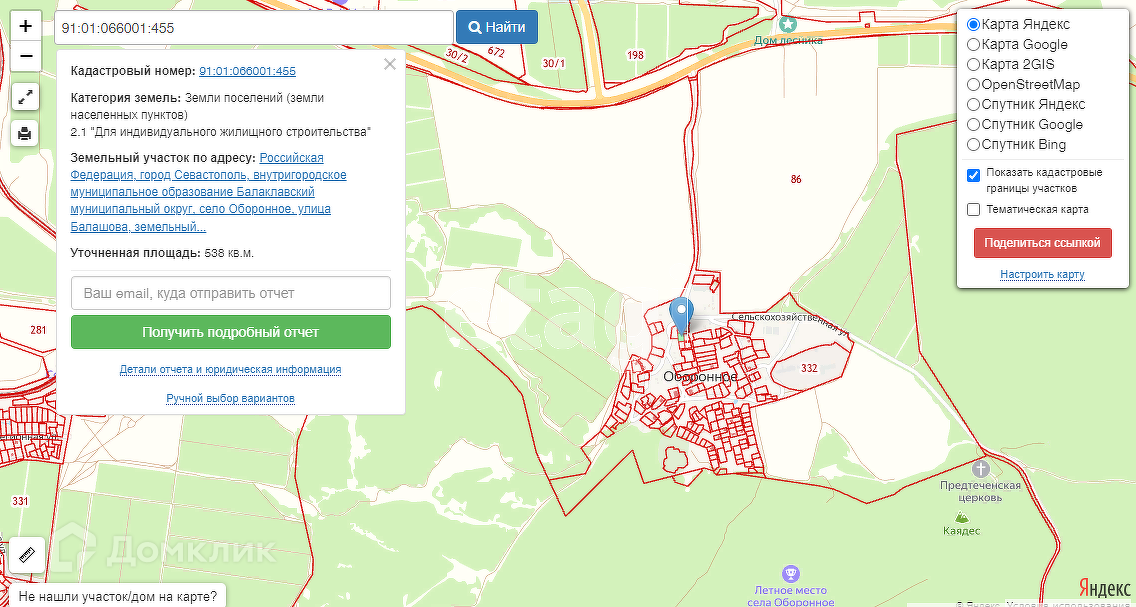Zoom in the map with plus button
Viewport: 1136px width, 607px height.
(x=25, y=27)
